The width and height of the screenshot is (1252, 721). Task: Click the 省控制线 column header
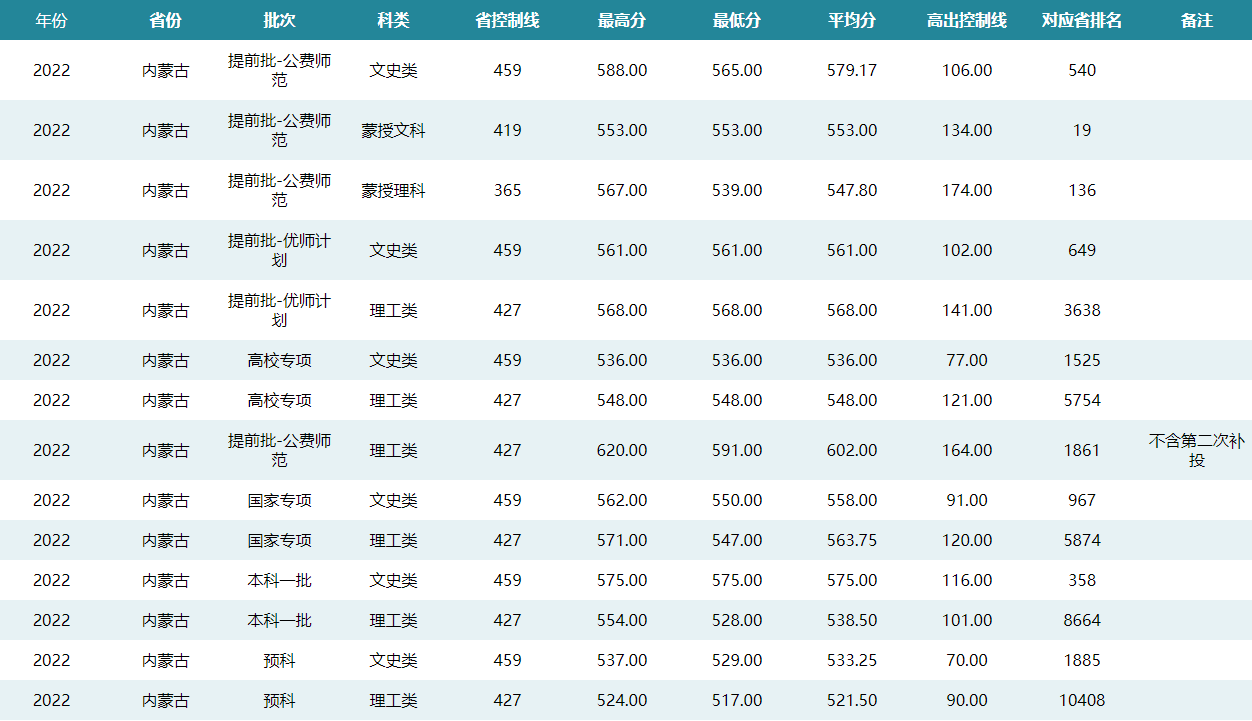[x=507, y=20]
